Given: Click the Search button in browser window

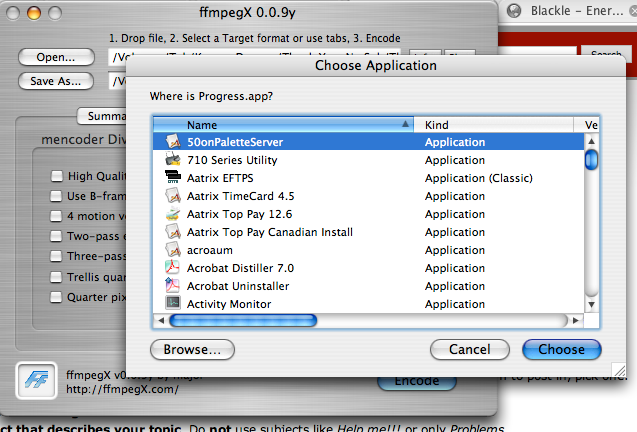Looking at the screenshot, I should point(606,54).
